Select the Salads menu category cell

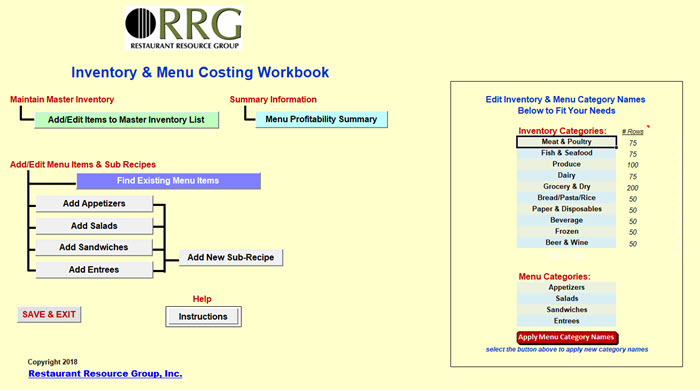coord(567,299)
